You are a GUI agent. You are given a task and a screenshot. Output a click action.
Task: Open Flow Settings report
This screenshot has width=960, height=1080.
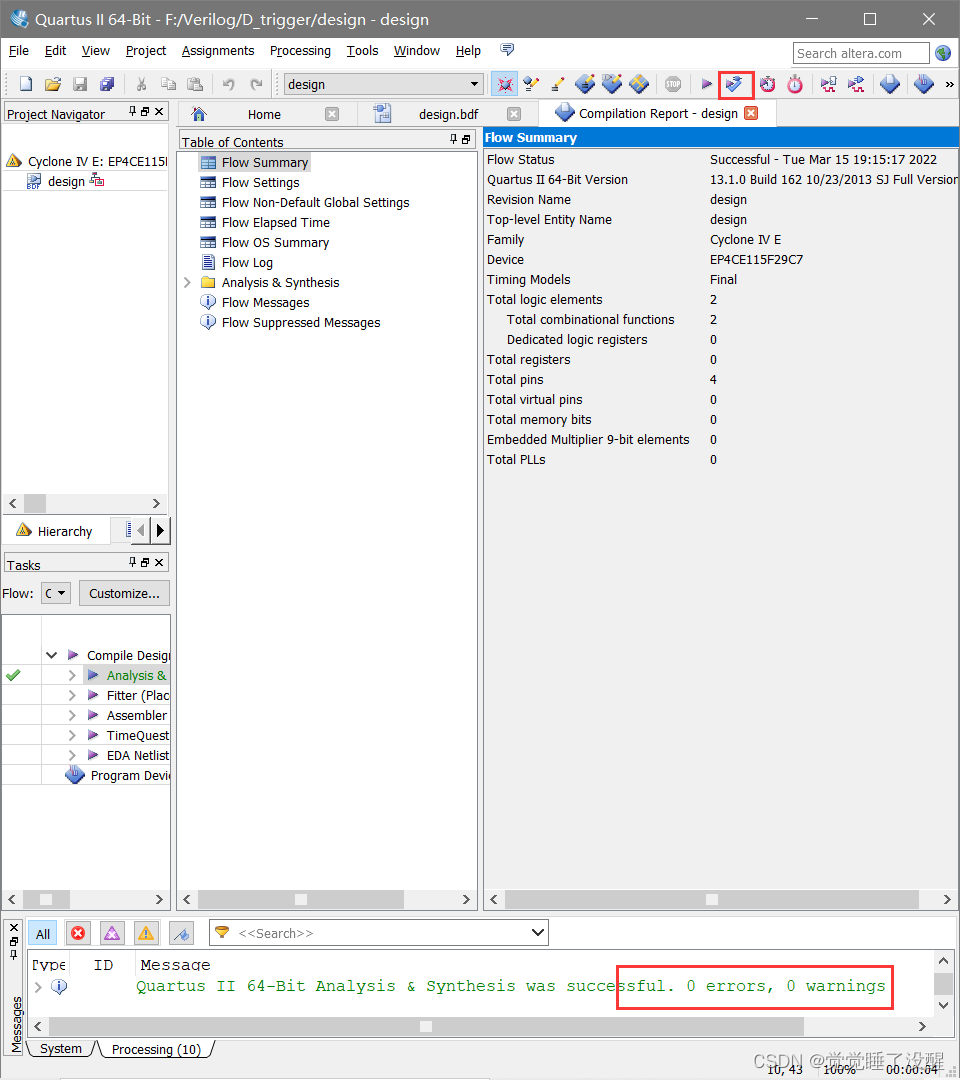(x=260, y=183)
